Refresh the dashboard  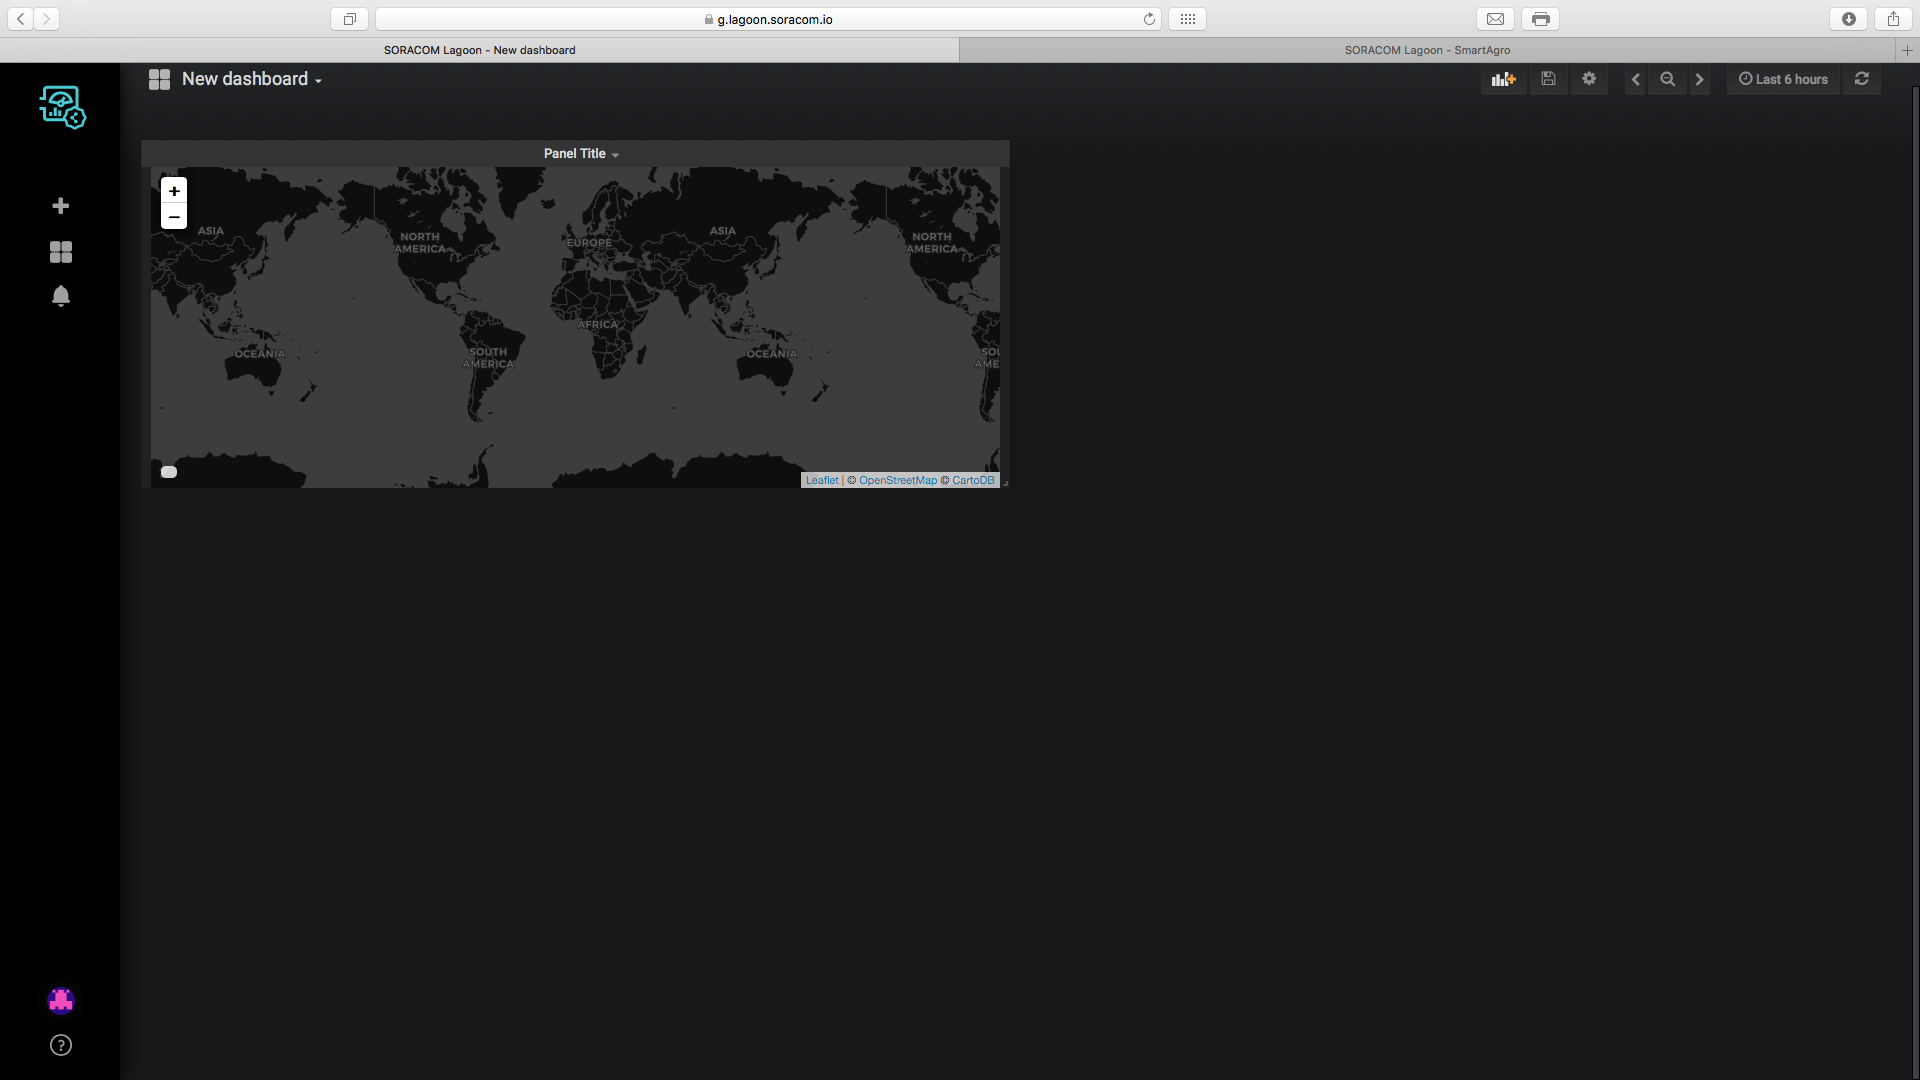tap(1861, 79)
